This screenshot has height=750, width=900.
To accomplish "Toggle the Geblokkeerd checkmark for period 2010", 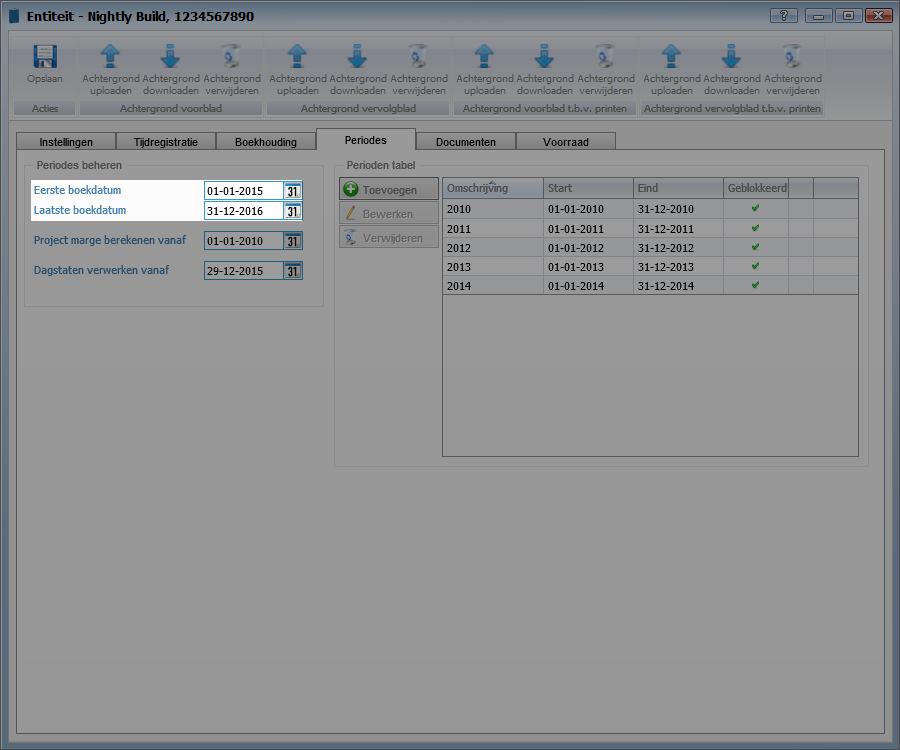I will pyautogui.click(x=755, y=209).
